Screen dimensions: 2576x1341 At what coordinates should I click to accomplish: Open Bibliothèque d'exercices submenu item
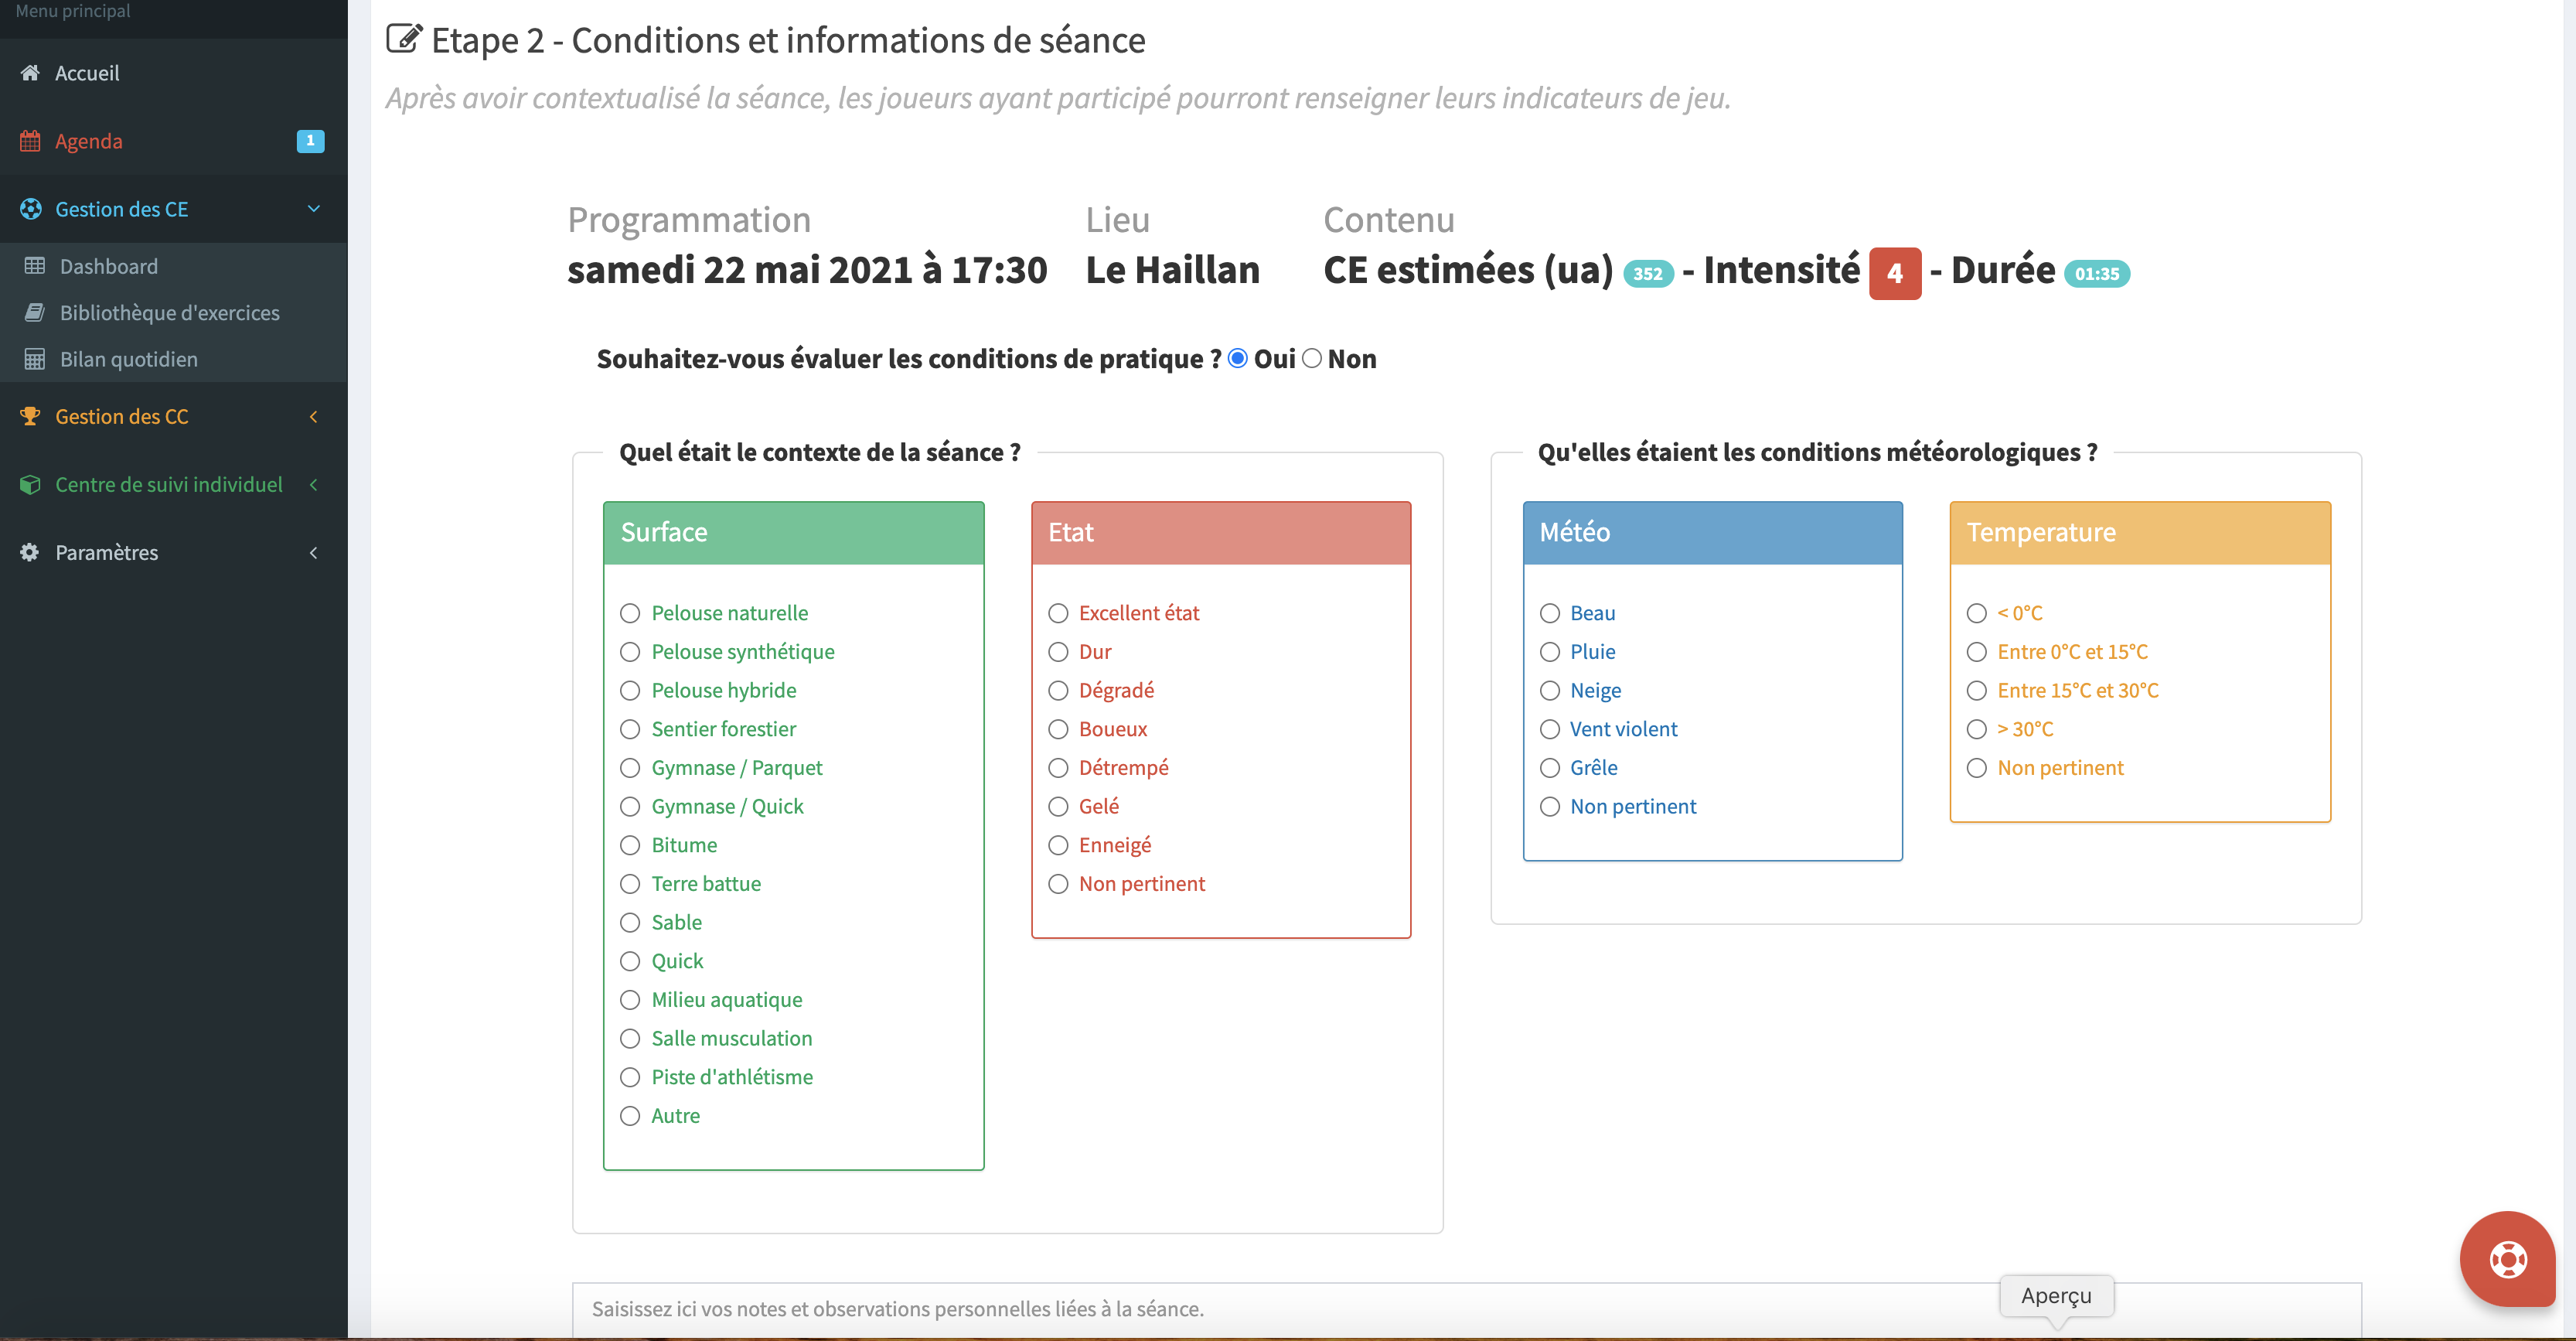pos(173,313)
